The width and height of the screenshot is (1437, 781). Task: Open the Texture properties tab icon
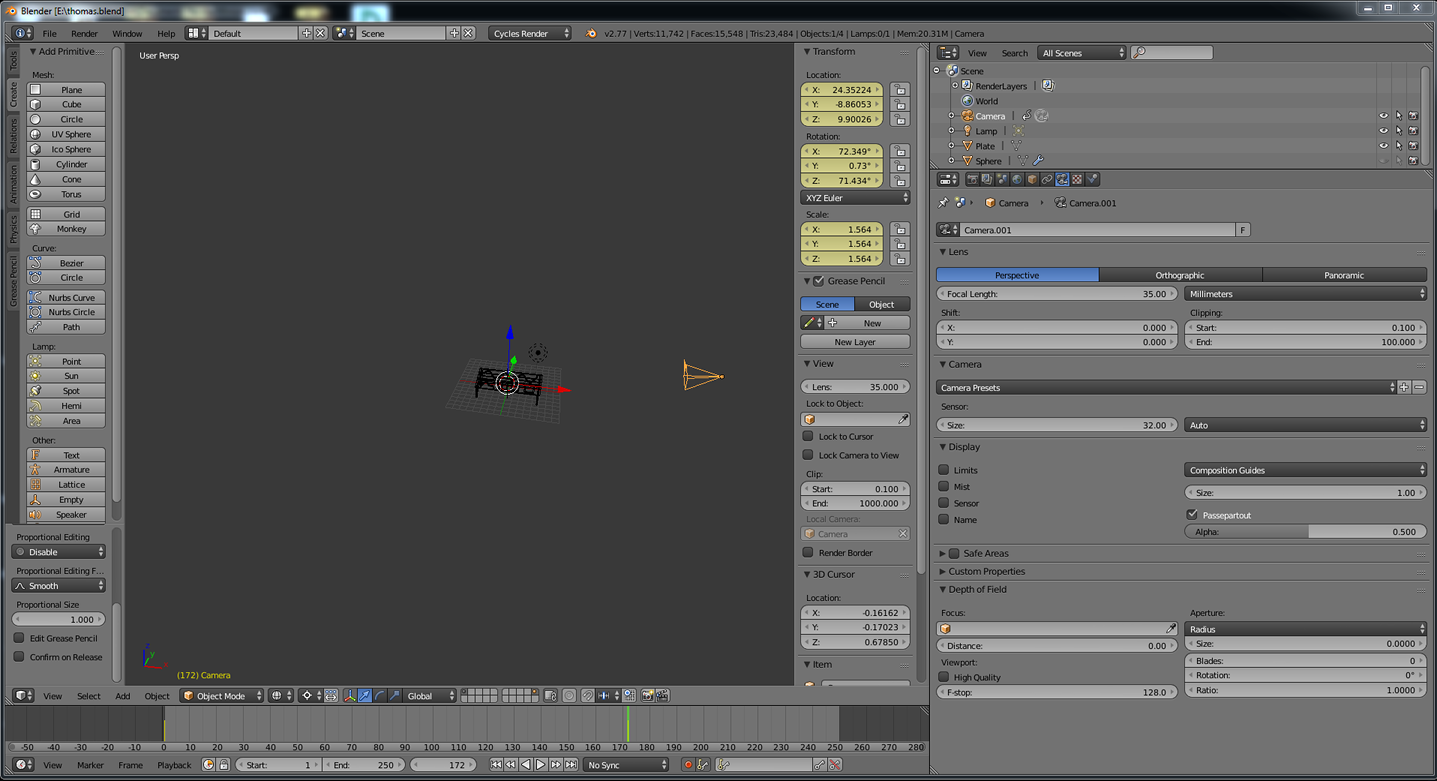[1077, 180]
